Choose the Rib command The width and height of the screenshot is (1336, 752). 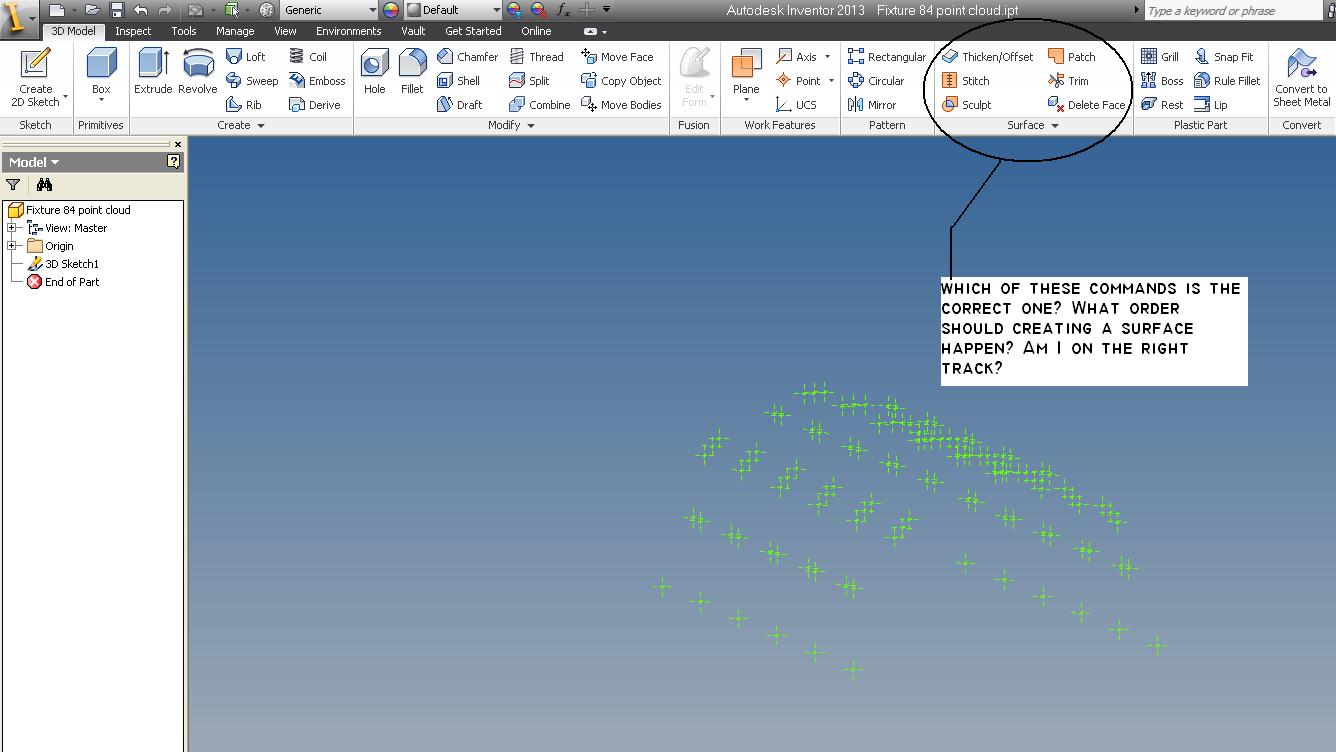(244, 105)
